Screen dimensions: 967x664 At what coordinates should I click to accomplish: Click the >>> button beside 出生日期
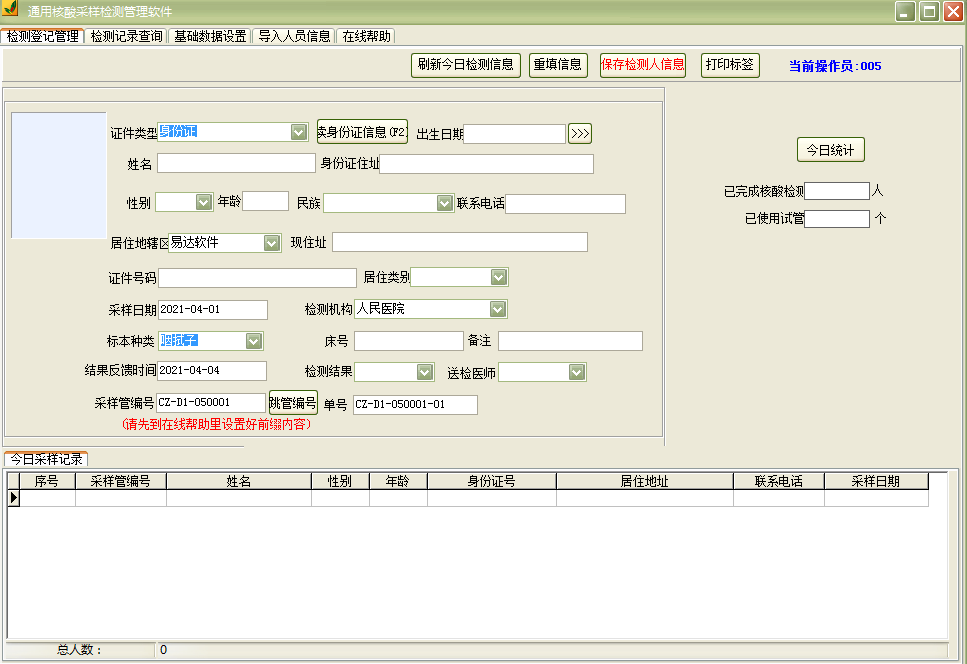[x=578, y=132]
